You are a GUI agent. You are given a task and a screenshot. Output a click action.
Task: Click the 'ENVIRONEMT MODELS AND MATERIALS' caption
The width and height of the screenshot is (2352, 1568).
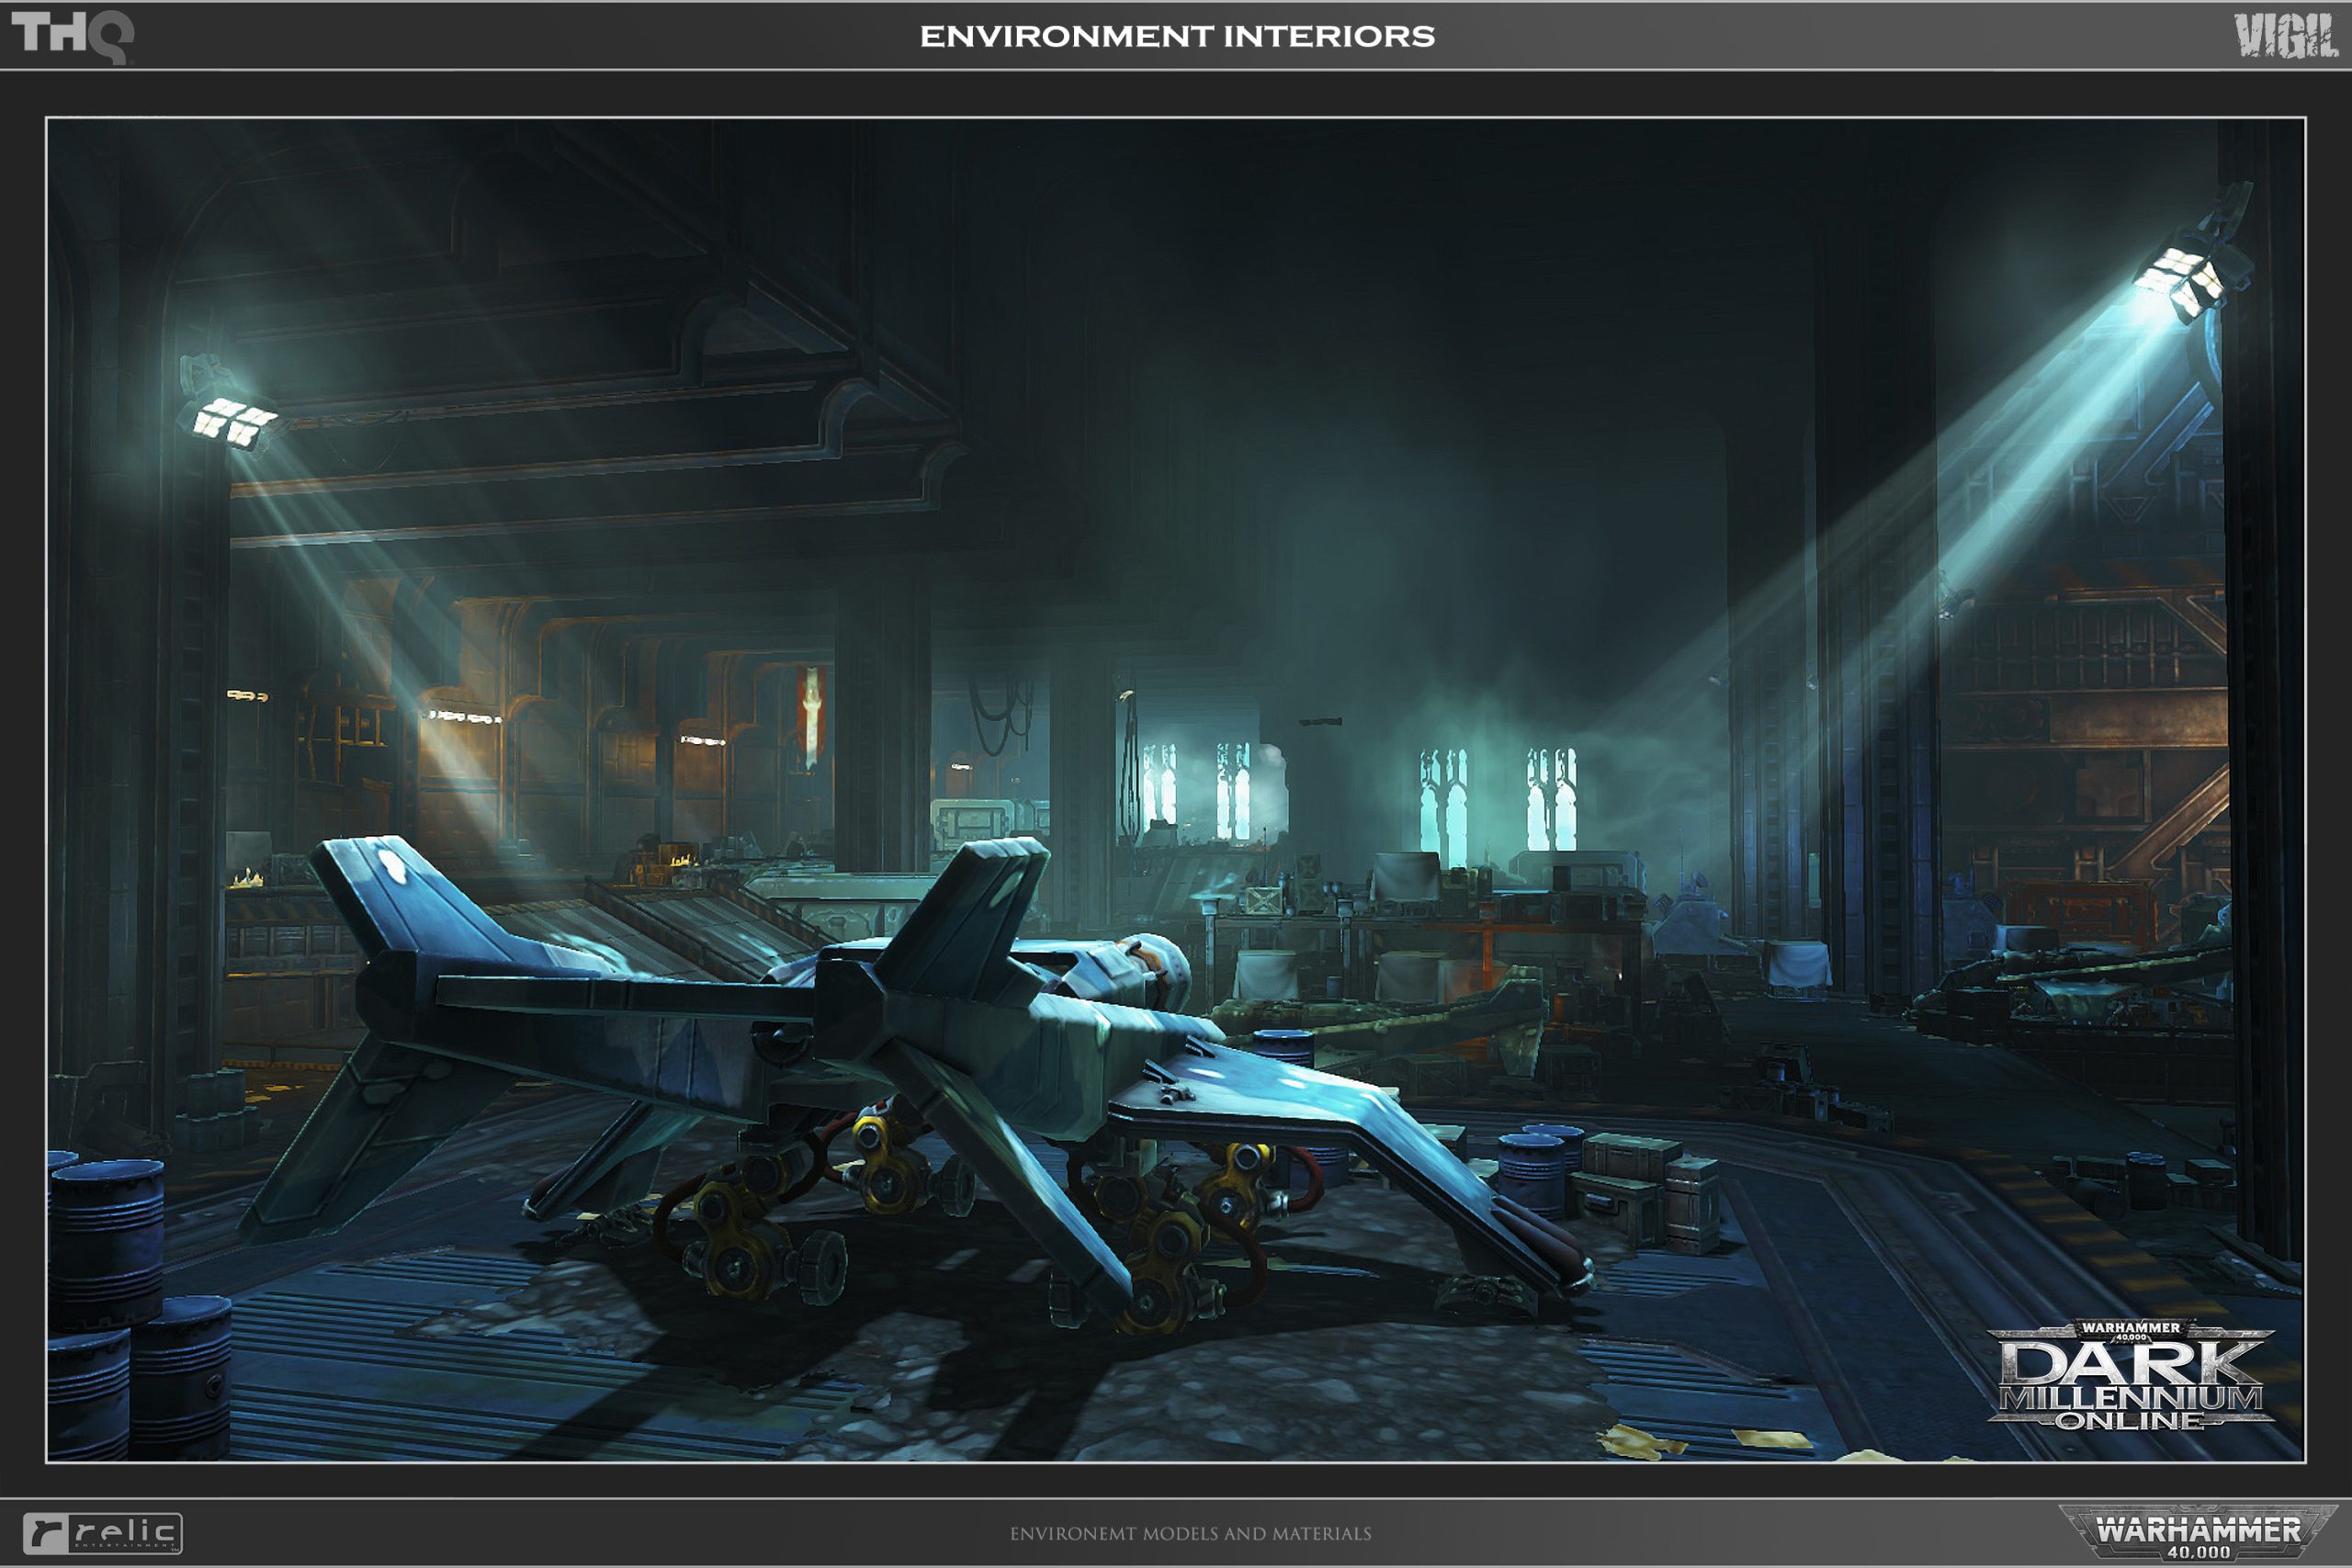click(x=1190, y=1533)
